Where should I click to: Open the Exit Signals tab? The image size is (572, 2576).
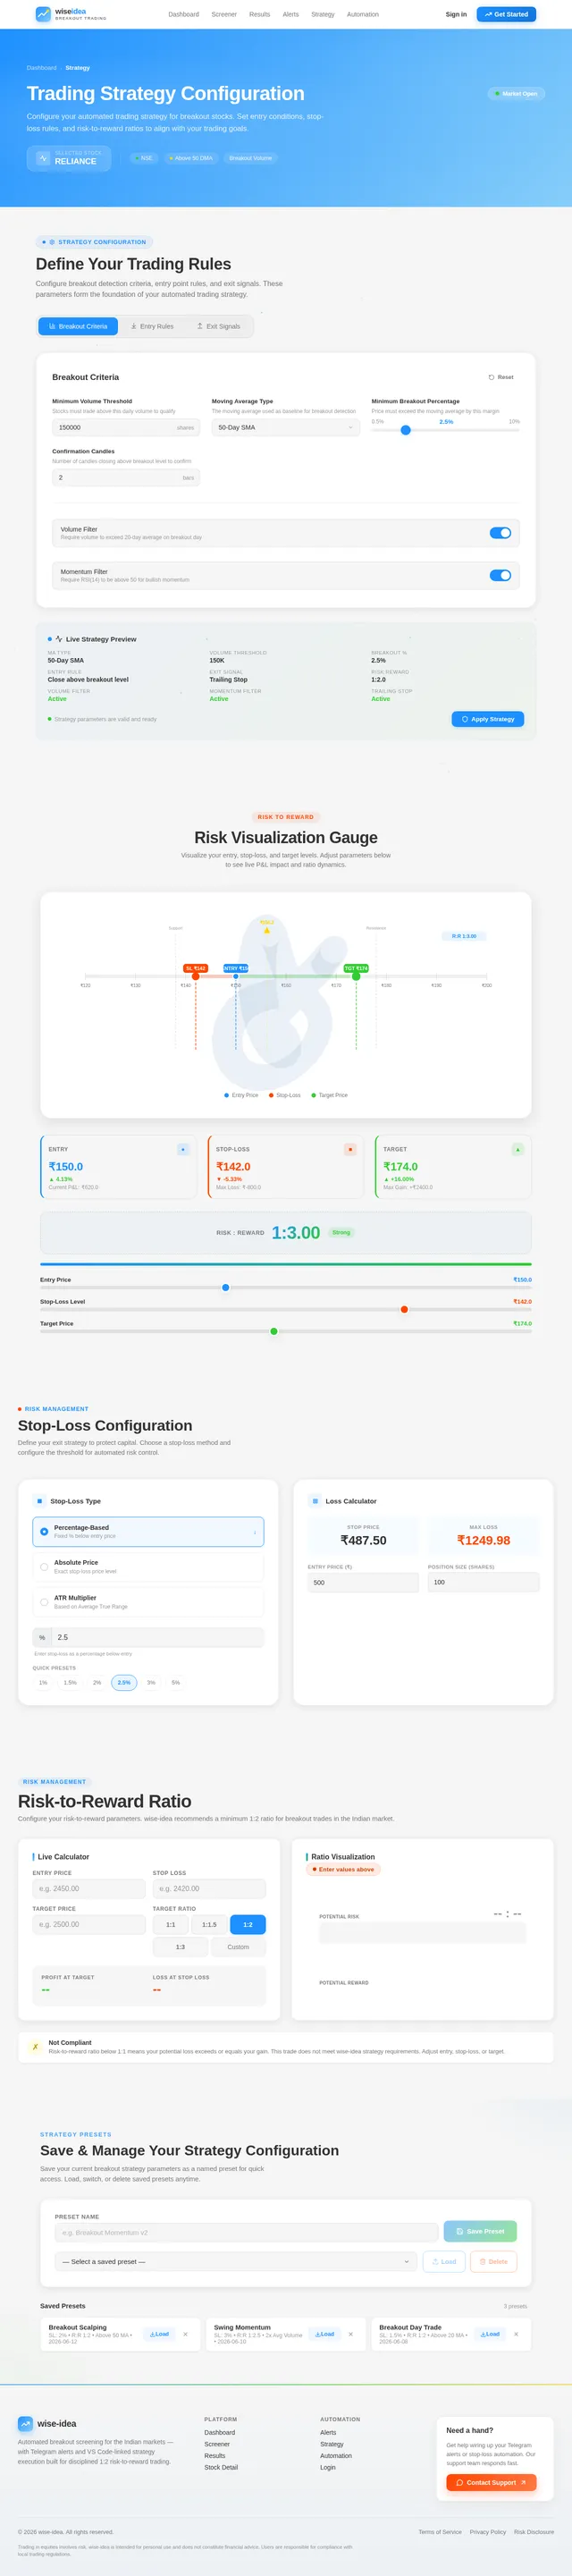218,326
